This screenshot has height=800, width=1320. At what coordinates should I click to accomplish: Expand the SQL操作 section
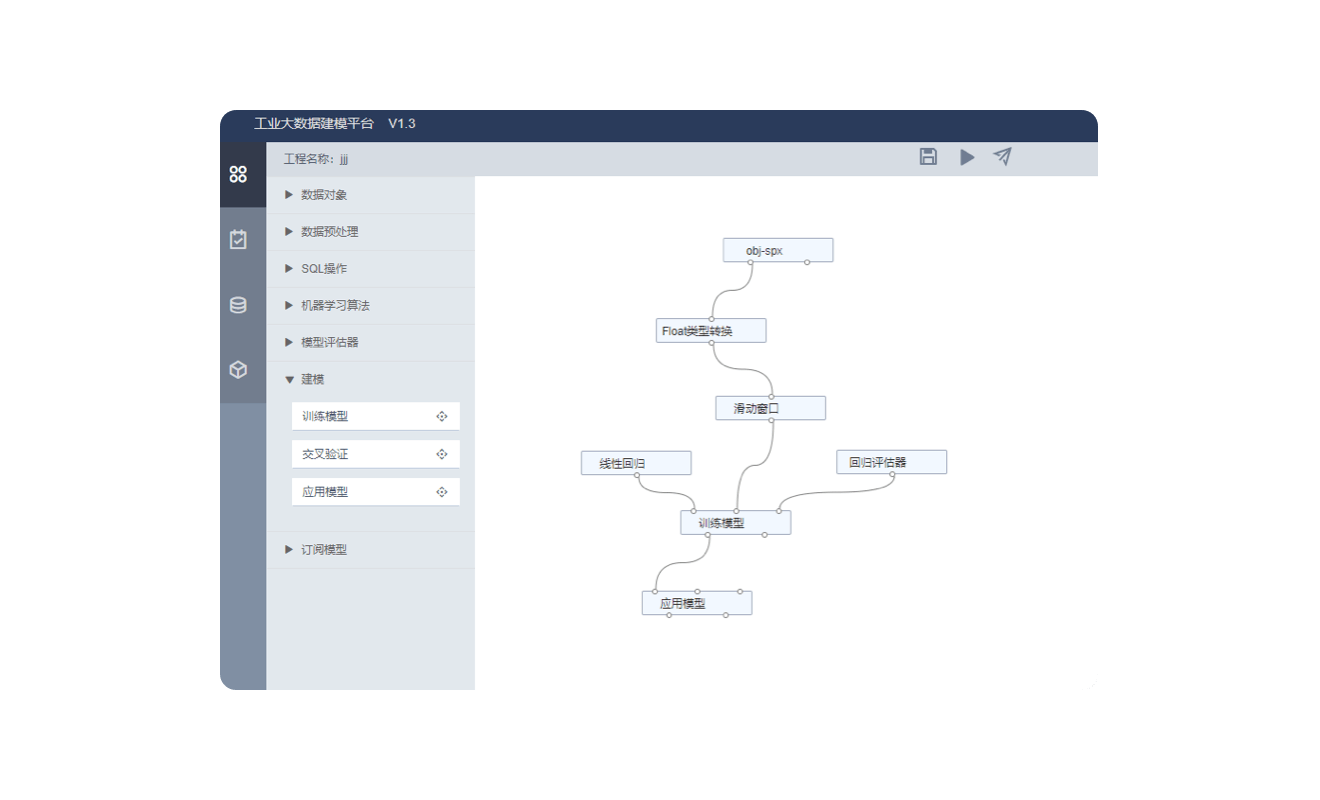coord(371,269)
